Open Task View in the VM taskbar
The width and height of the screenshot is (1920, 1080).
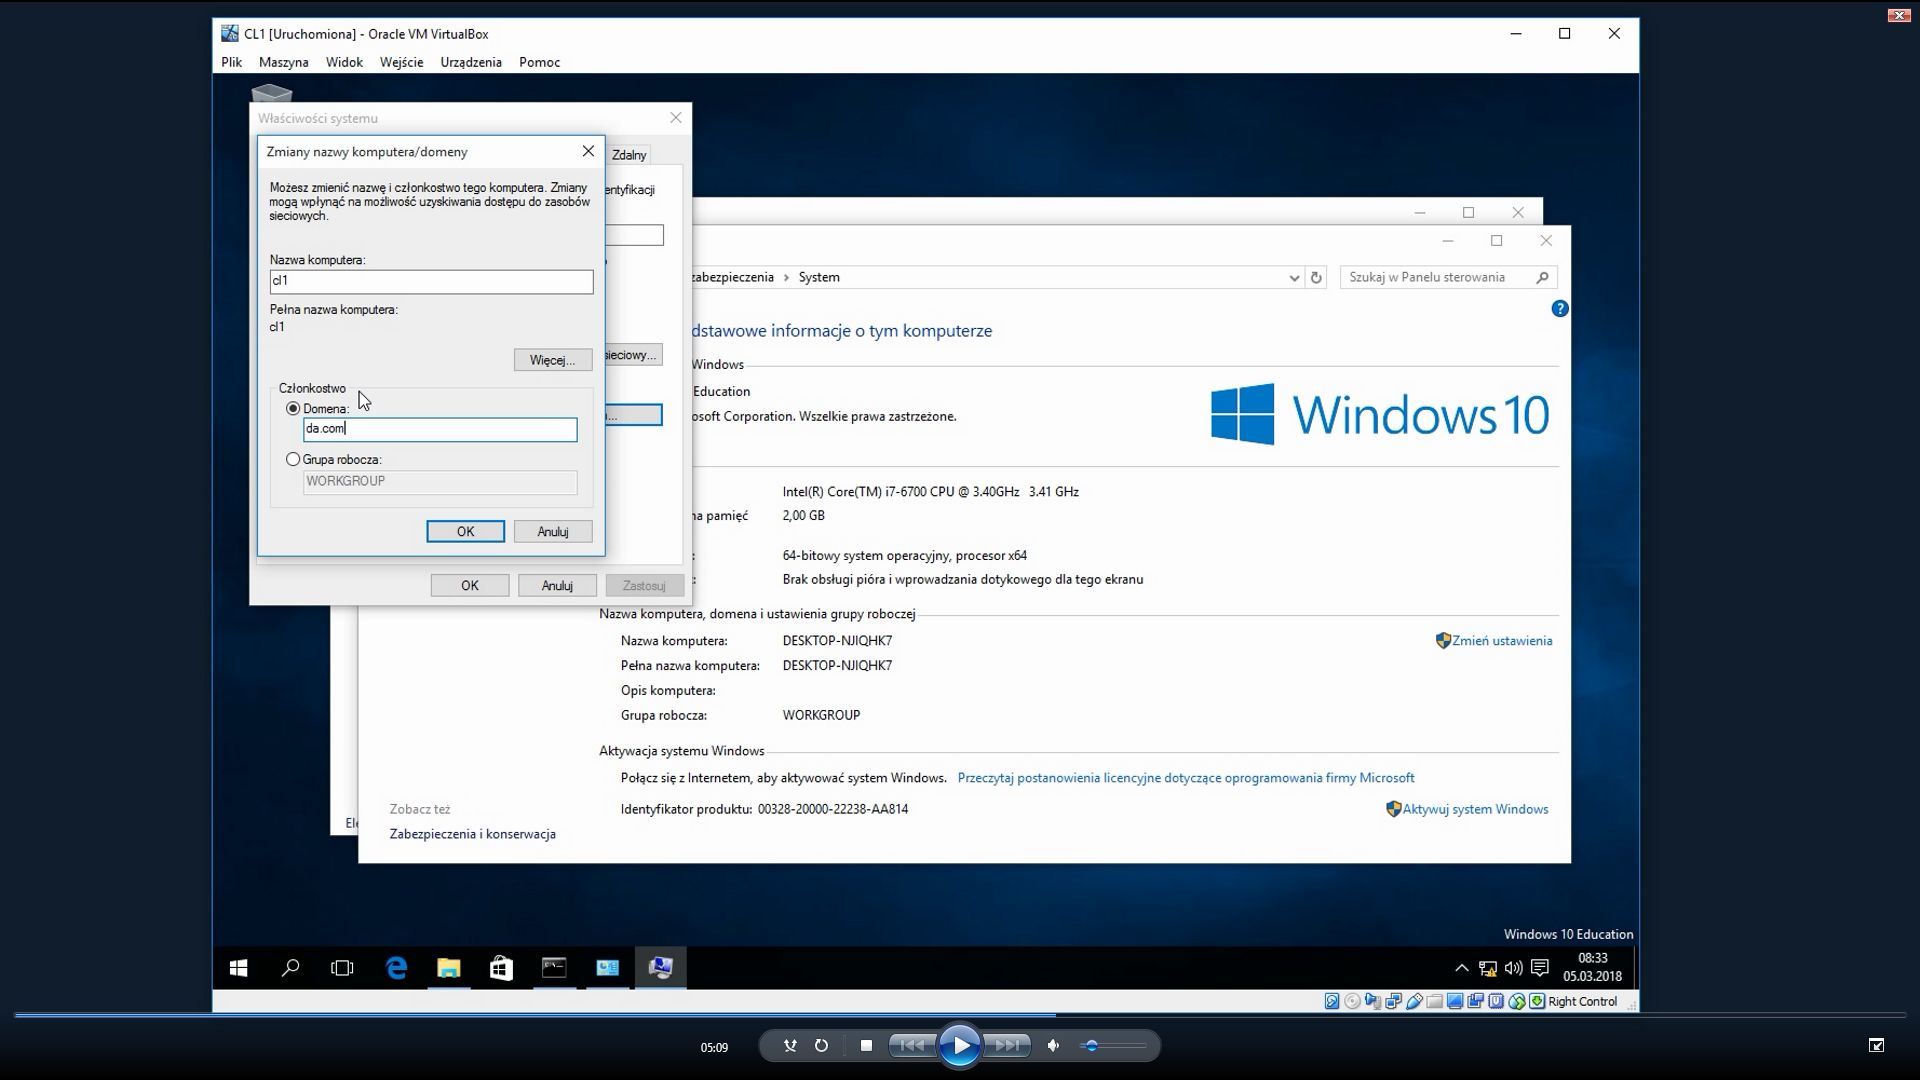(x=342, y=968)
